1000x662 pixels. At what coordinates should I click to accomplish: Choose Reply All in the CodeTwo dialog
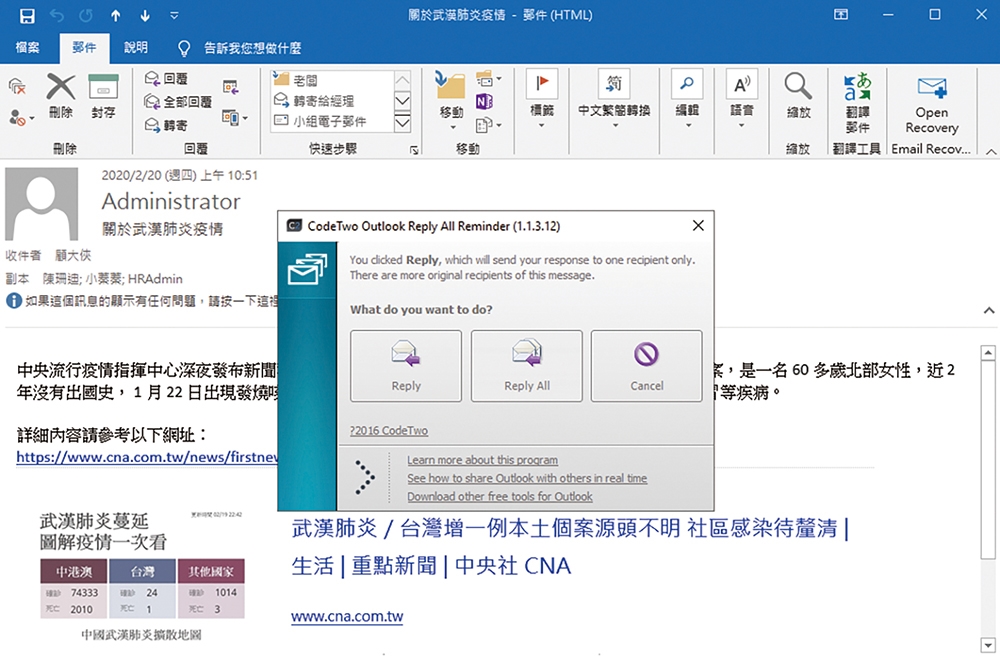point(527,366)
